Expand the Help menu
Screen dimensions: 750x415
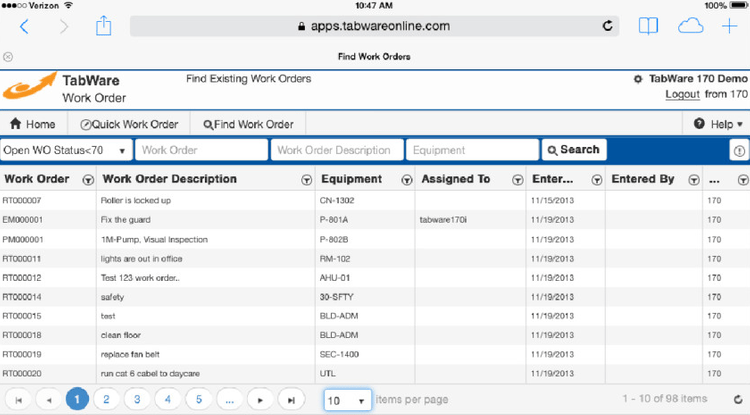coord(717,124)
